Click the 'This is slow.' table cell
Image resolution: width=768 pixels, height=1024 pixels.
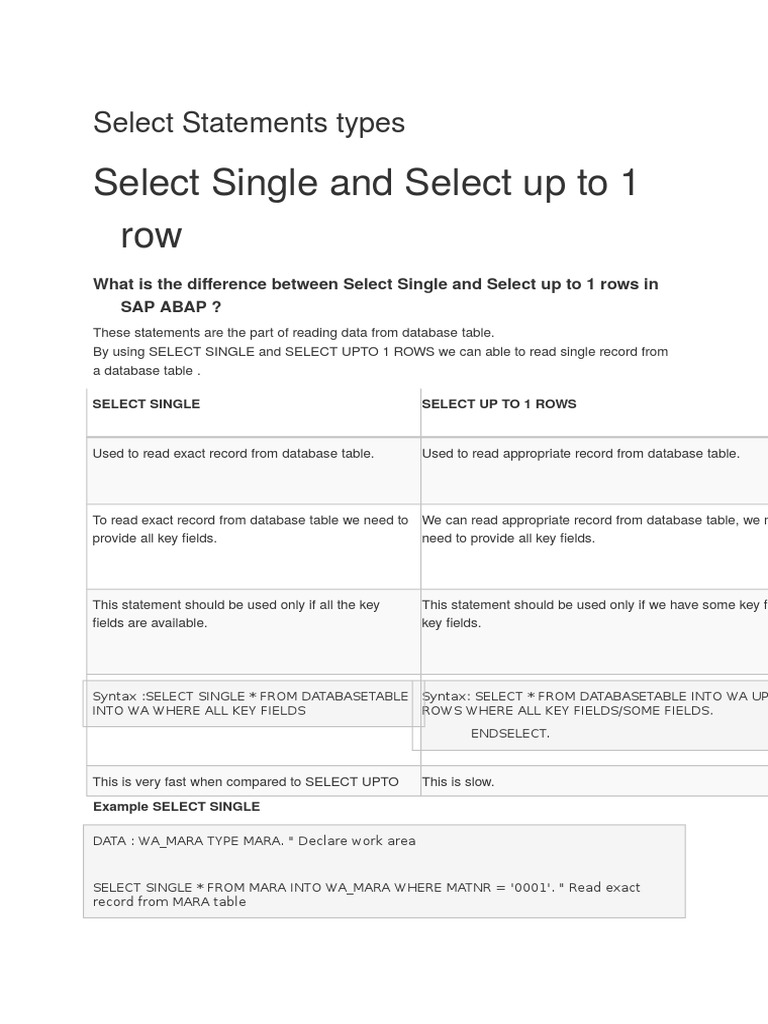tap(458, 782)
